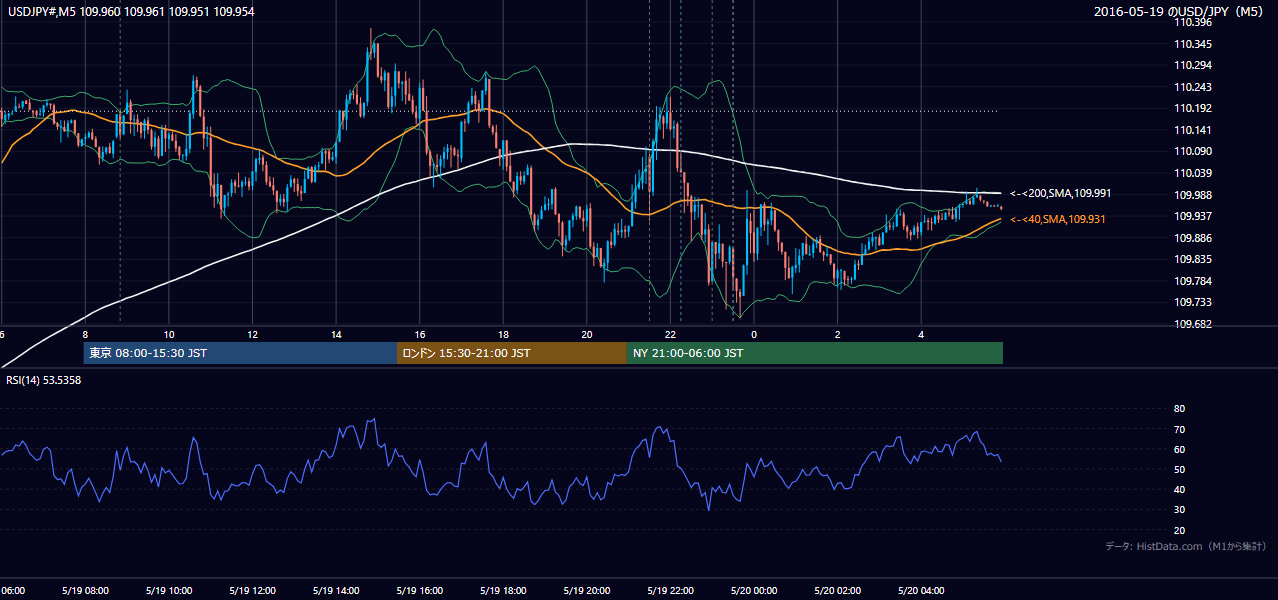This screenshot has height=600, width=1278.
Task: Click hour tick 12 under the price chart
Action: pos(252,335)
